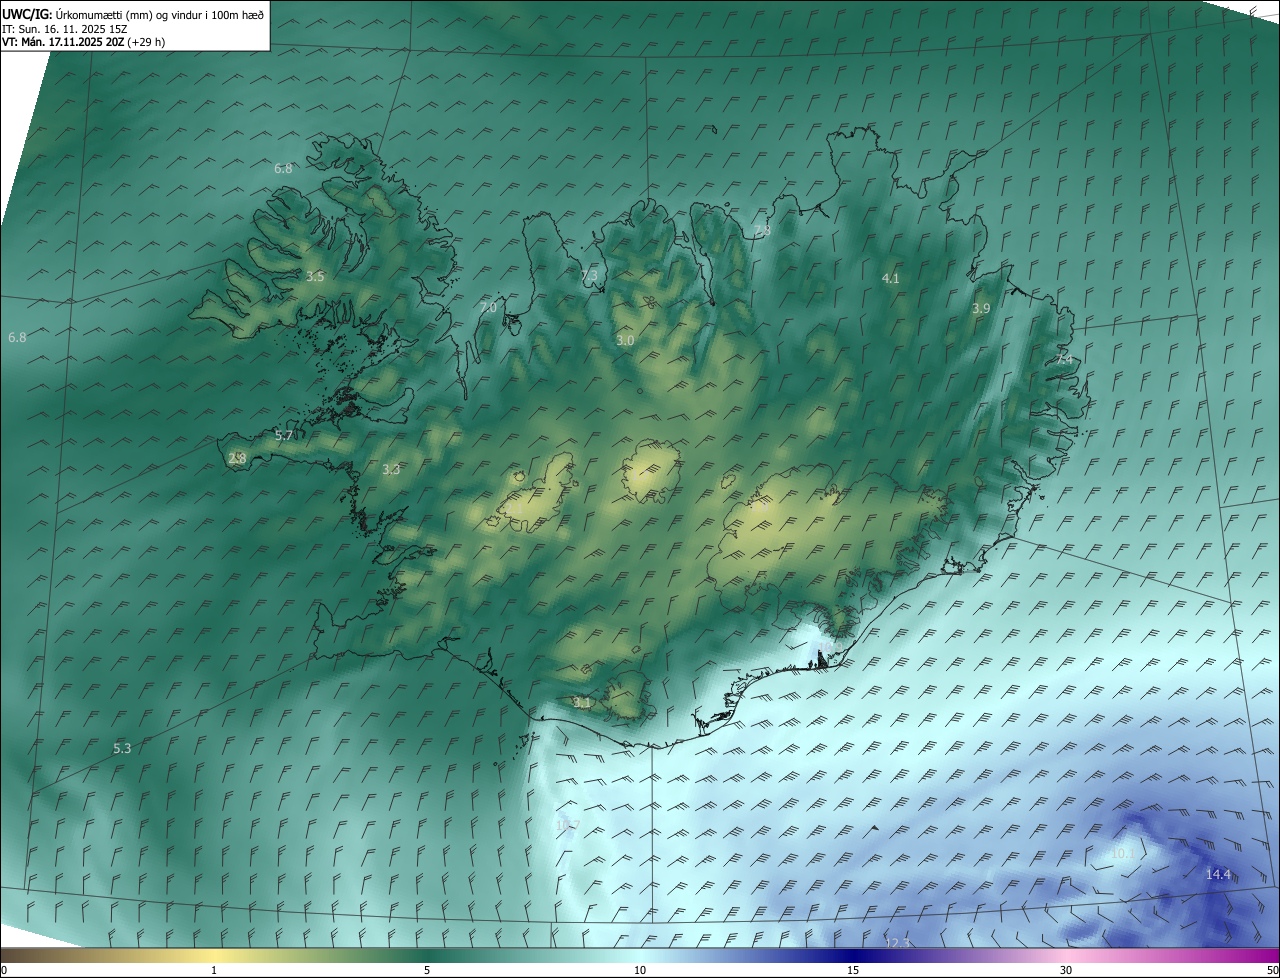This screenshot has height=978, width=1280.
Task: Click the 5.3 value over the southwest ocean
Action: click(x=122, y=747)
